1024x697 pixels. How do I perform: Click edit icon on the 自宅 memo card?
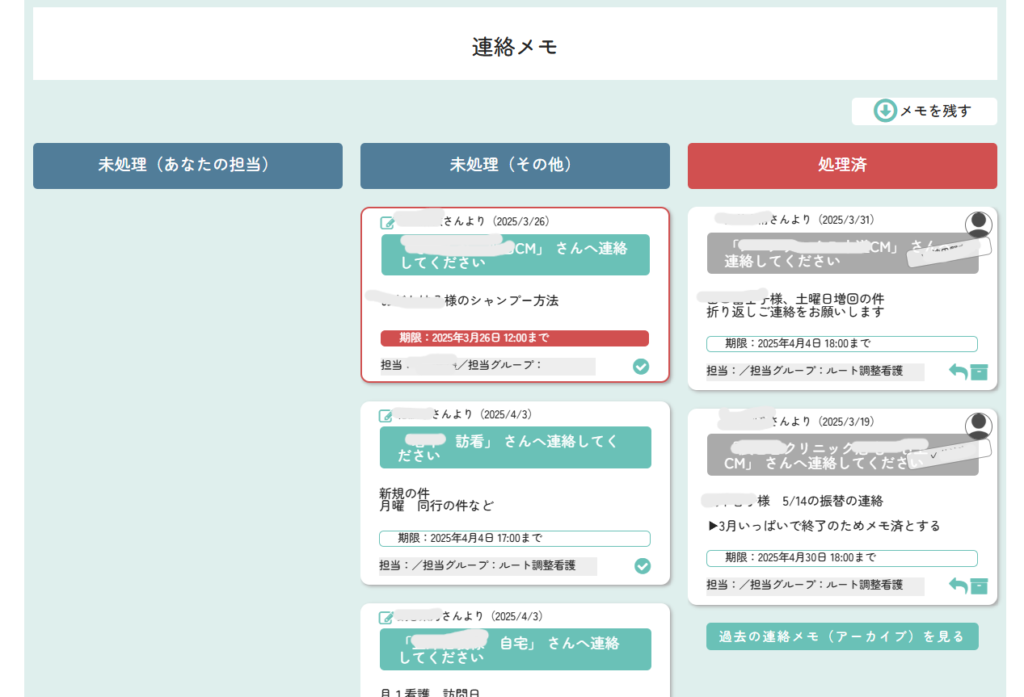[386, 617]
